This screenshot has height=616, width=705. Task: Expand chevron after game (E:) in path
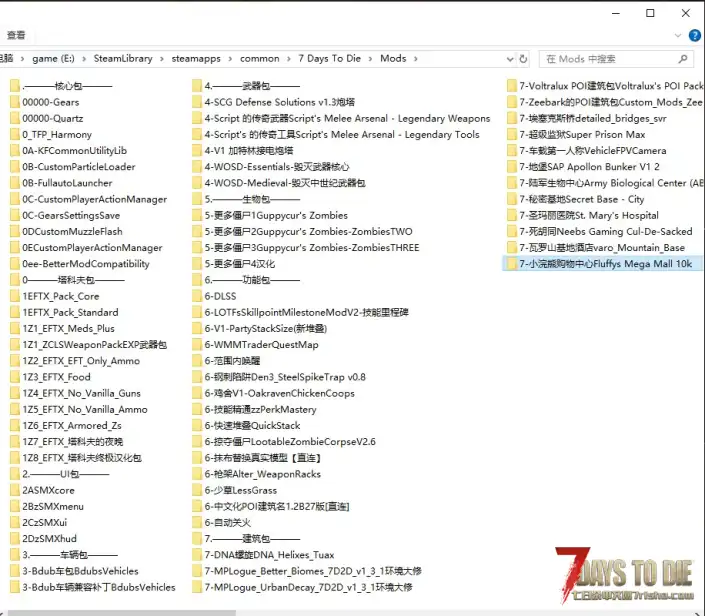coord(84,59)
